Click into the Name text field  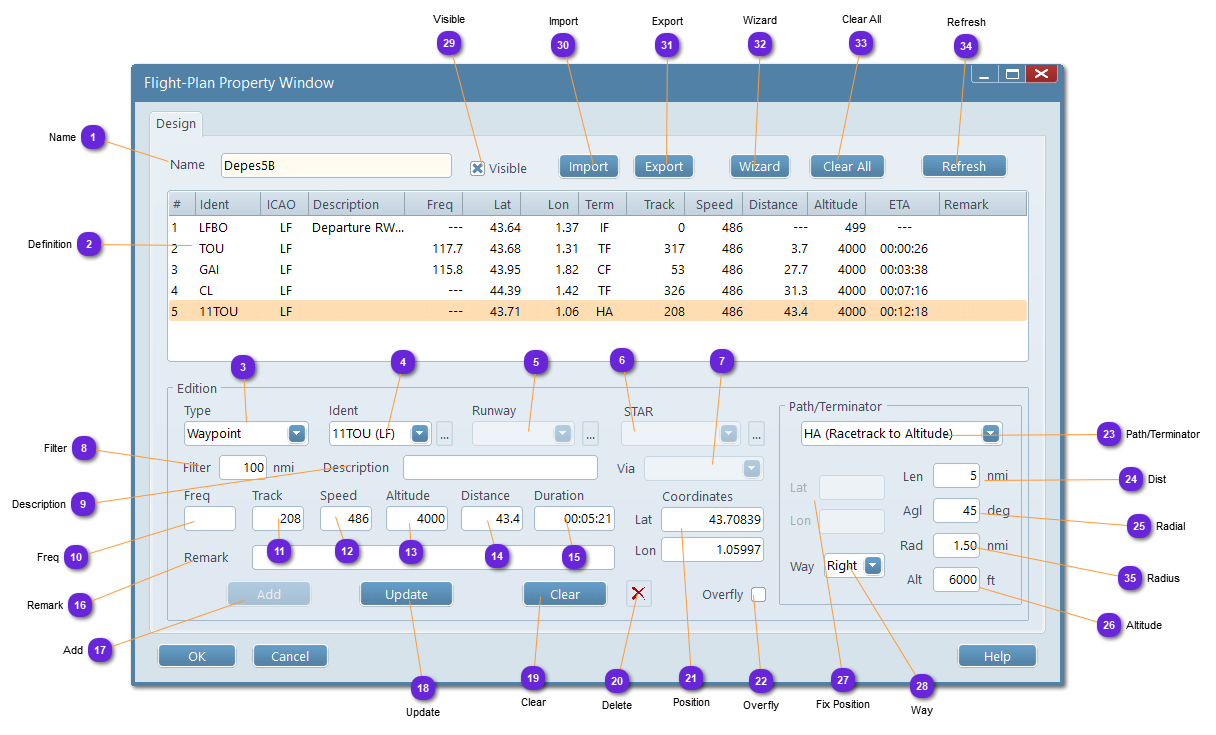coord(335,166)
